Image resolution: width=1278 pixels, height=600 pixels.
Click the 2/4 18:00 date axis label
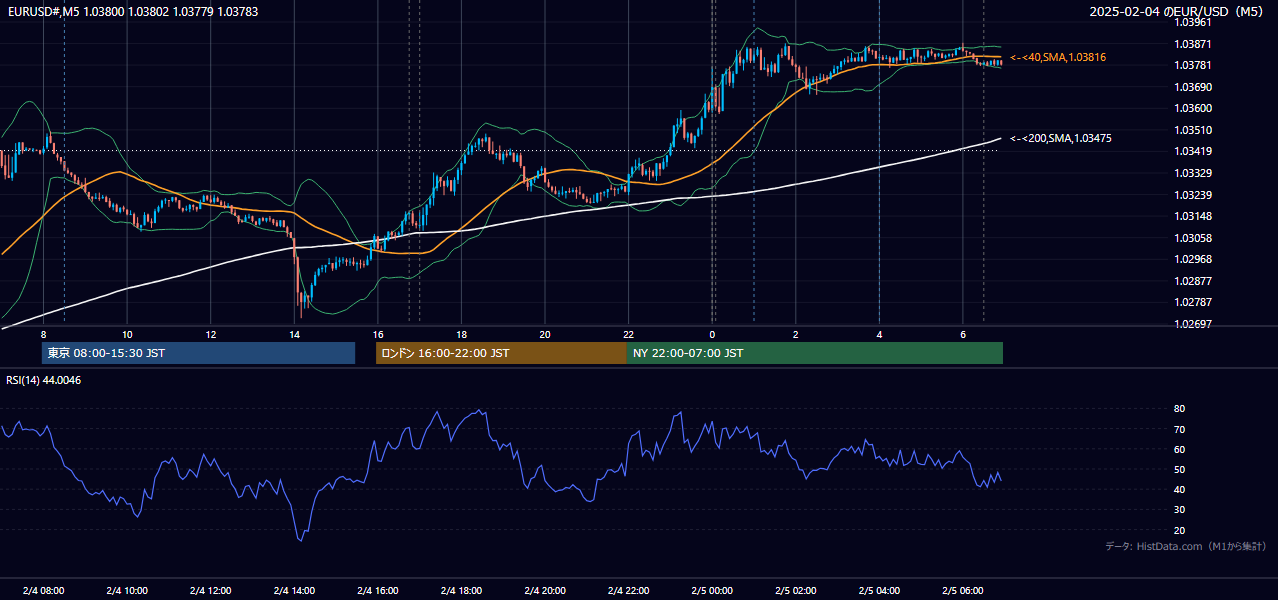pos(461,590)
